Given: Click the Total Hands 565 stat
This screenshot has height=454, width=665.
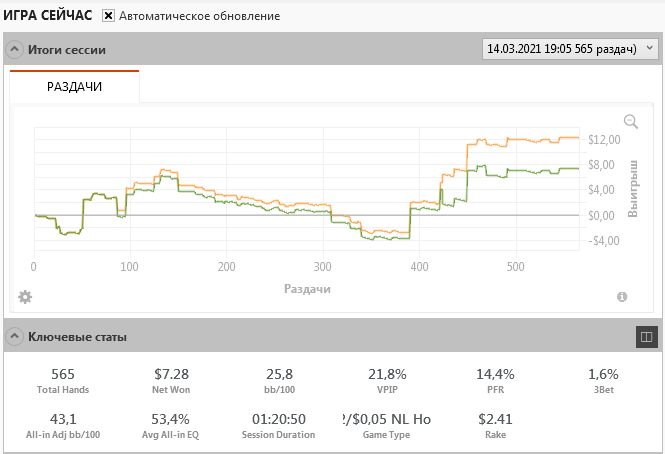Looking at the screenshot, I should click(x=63, y=381).
